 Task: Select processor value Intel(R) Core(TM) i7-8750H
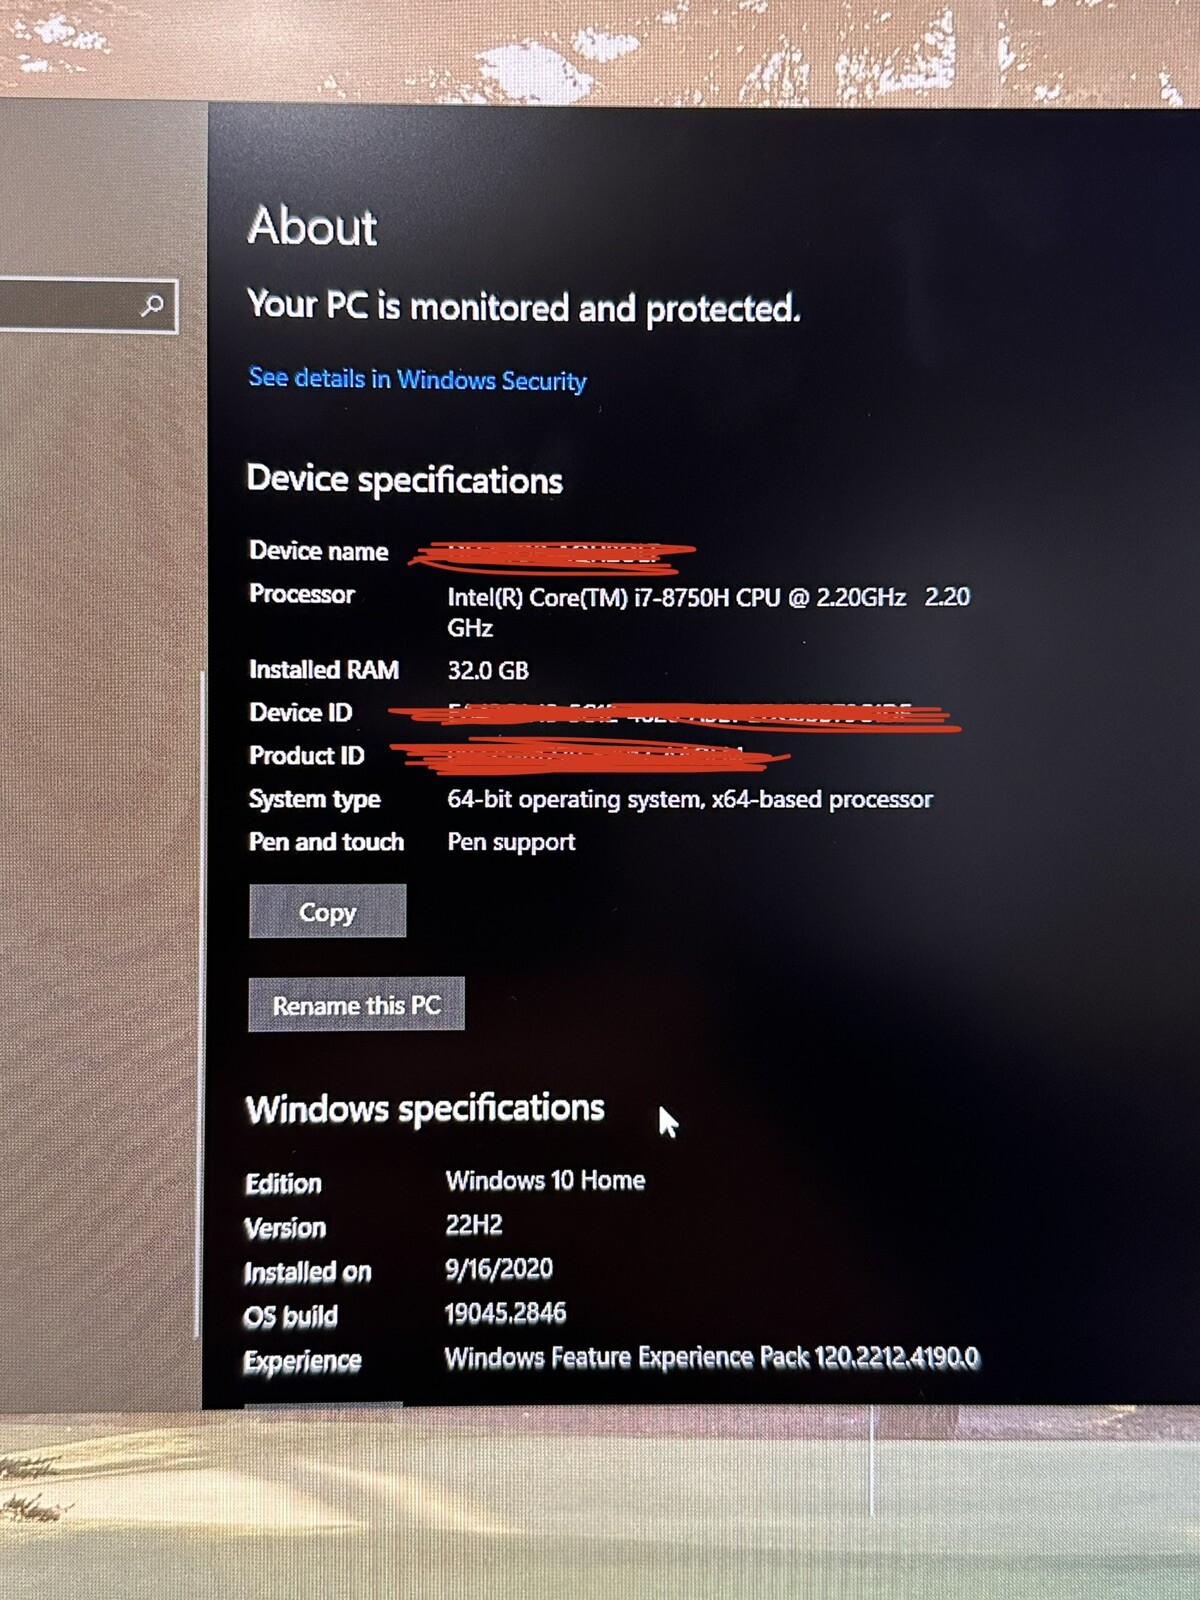click(708, 611)
